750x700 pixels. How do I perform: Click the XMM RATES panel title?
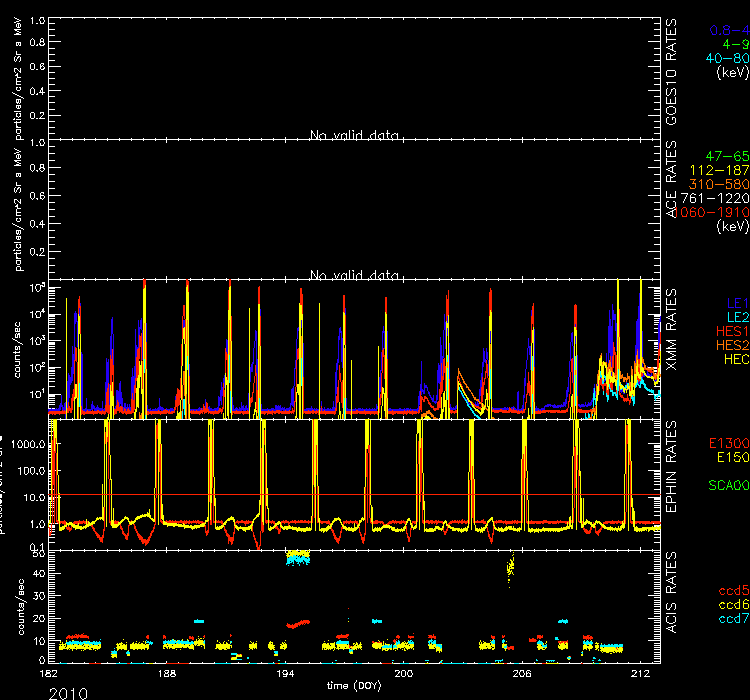pyautogui.click(x=673, y=328)
